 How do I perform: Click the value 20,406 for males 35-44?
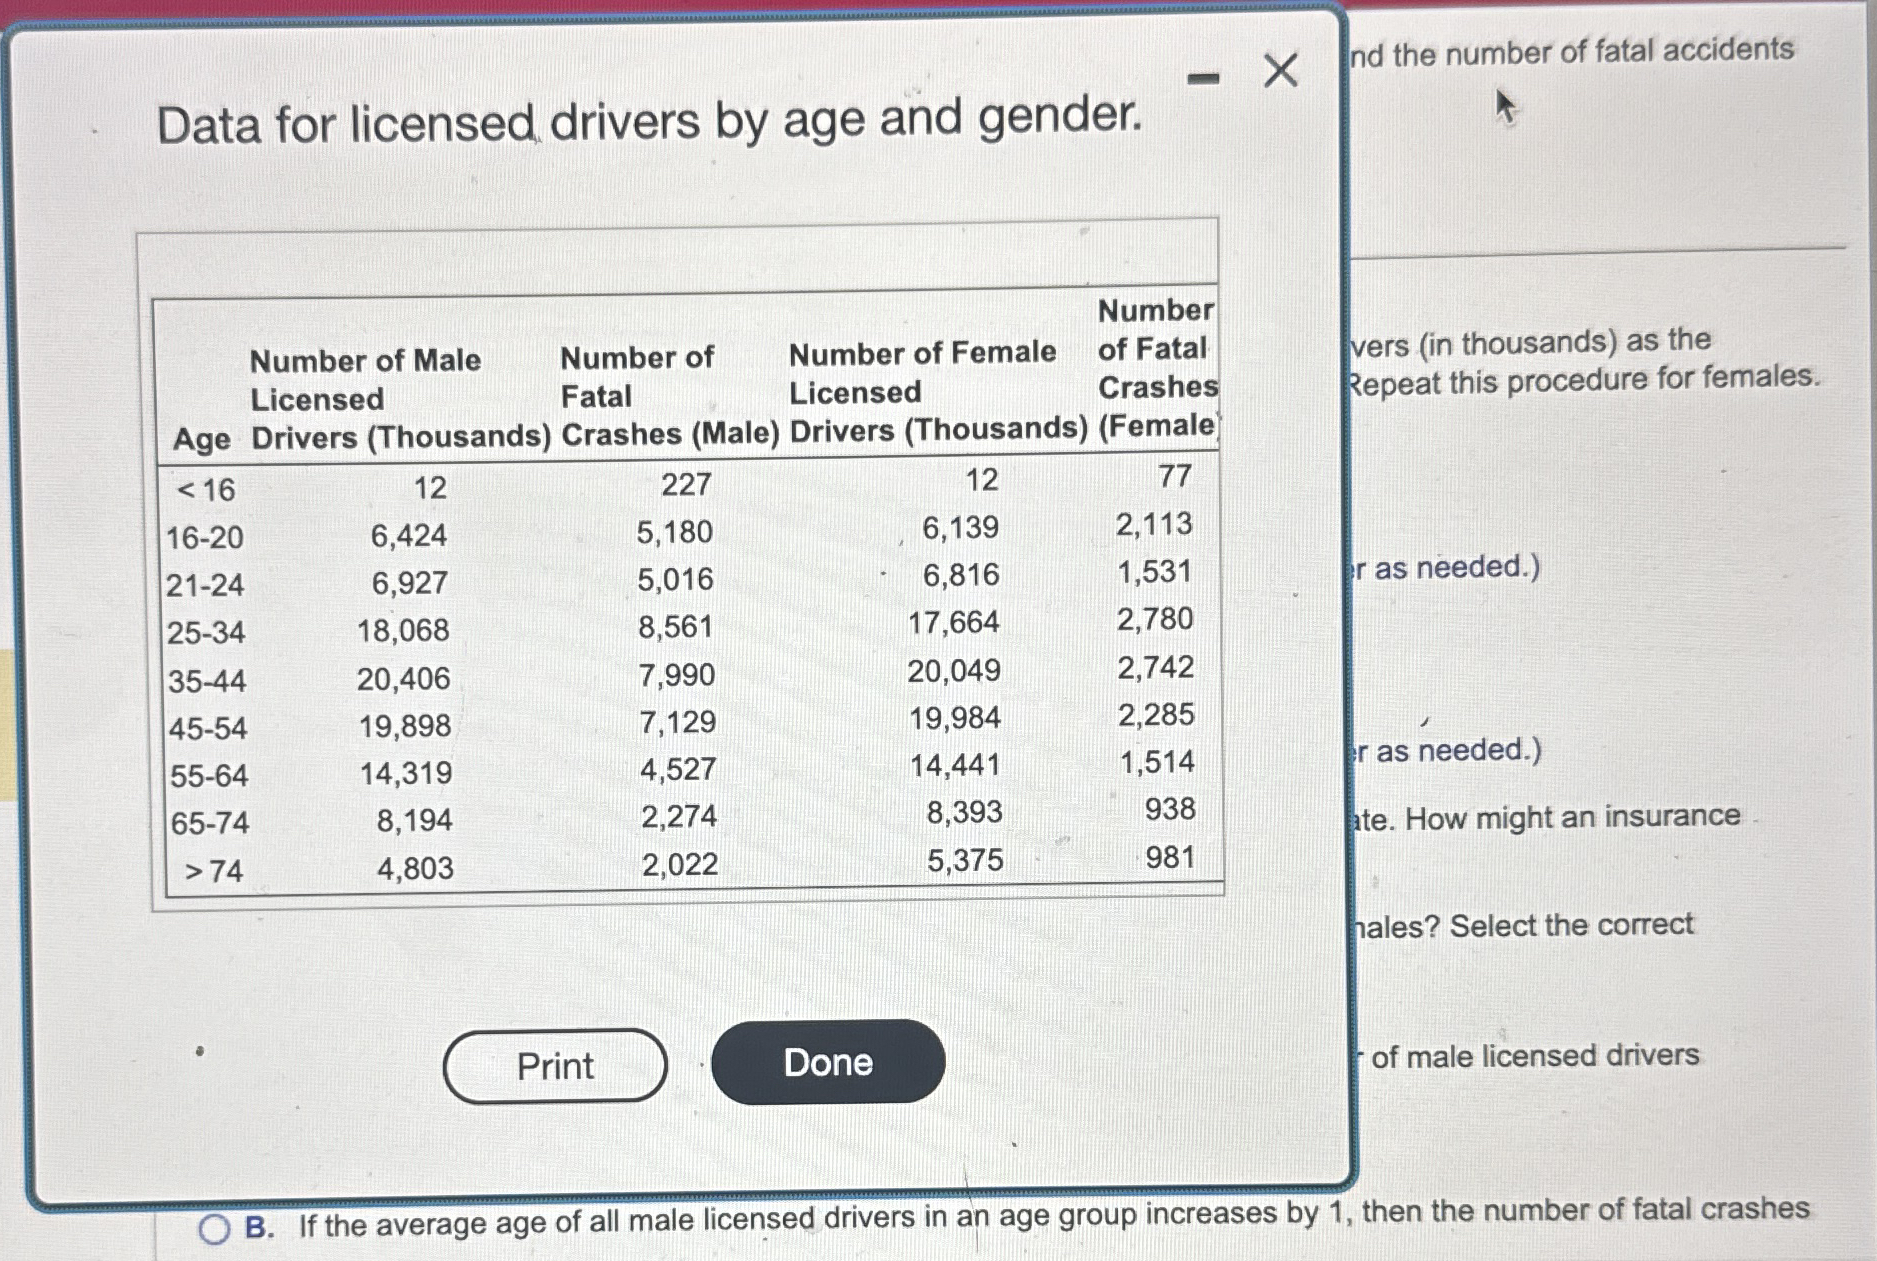coord(404,680)
